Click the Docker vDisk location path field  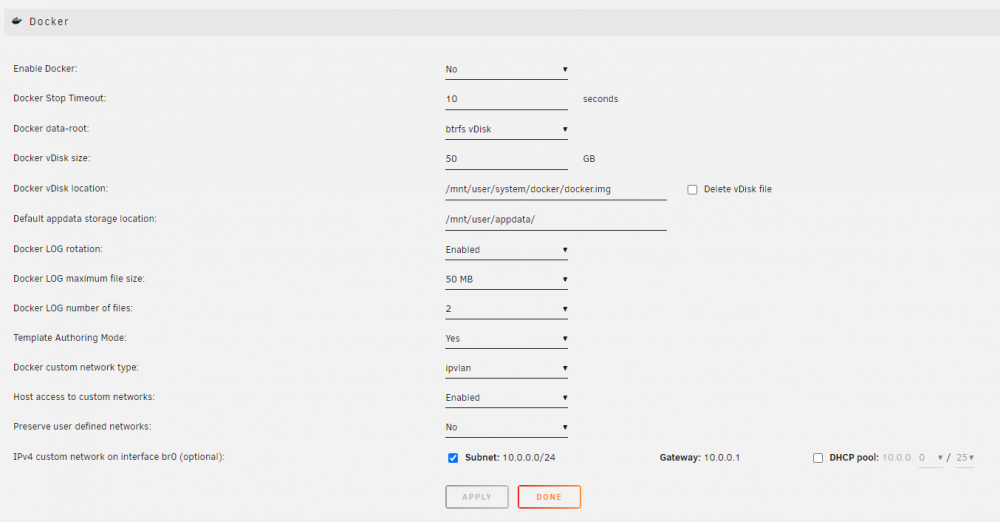555,190
